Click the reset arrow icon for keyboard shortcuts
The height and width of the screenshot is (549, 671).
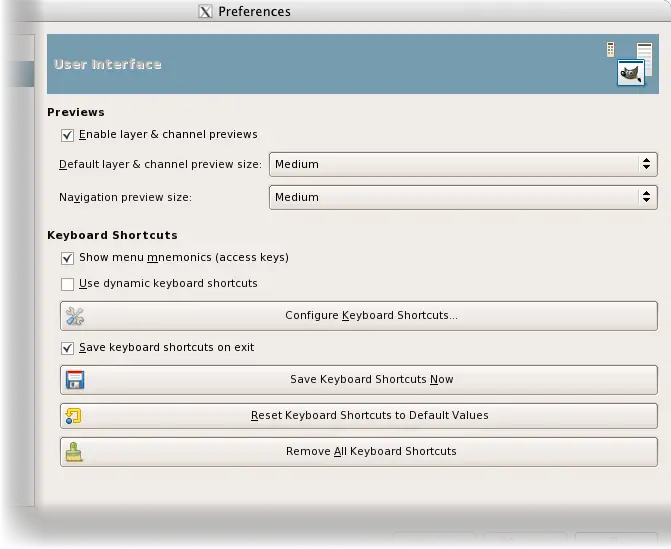click(x=74, y=416)
